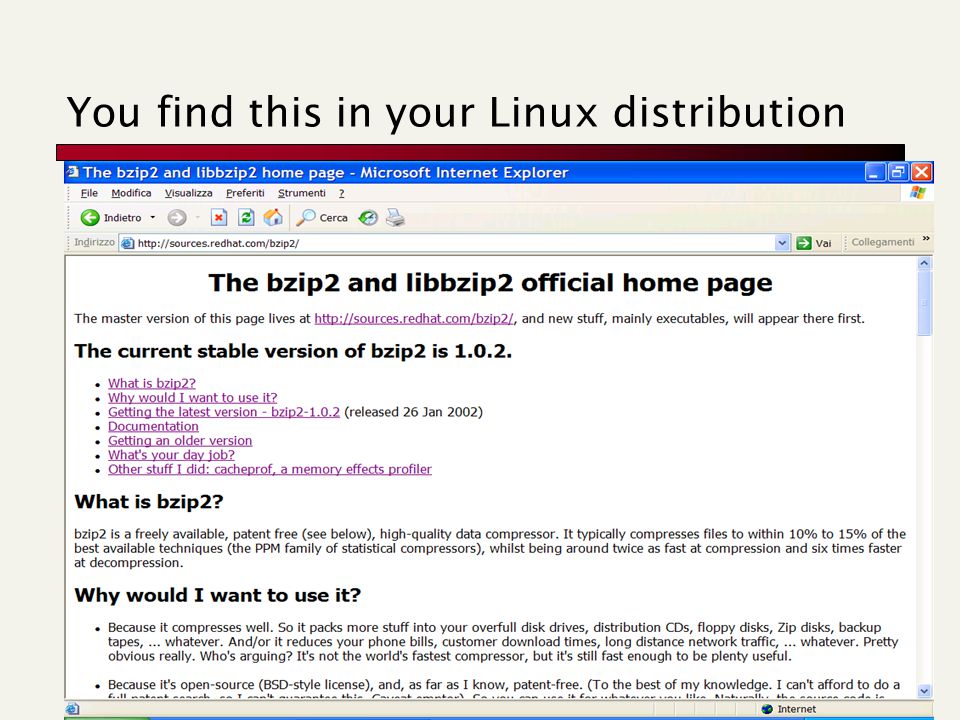Open the File menu
This screenshot has width=960, height=720.
click(x=89, y=193)
